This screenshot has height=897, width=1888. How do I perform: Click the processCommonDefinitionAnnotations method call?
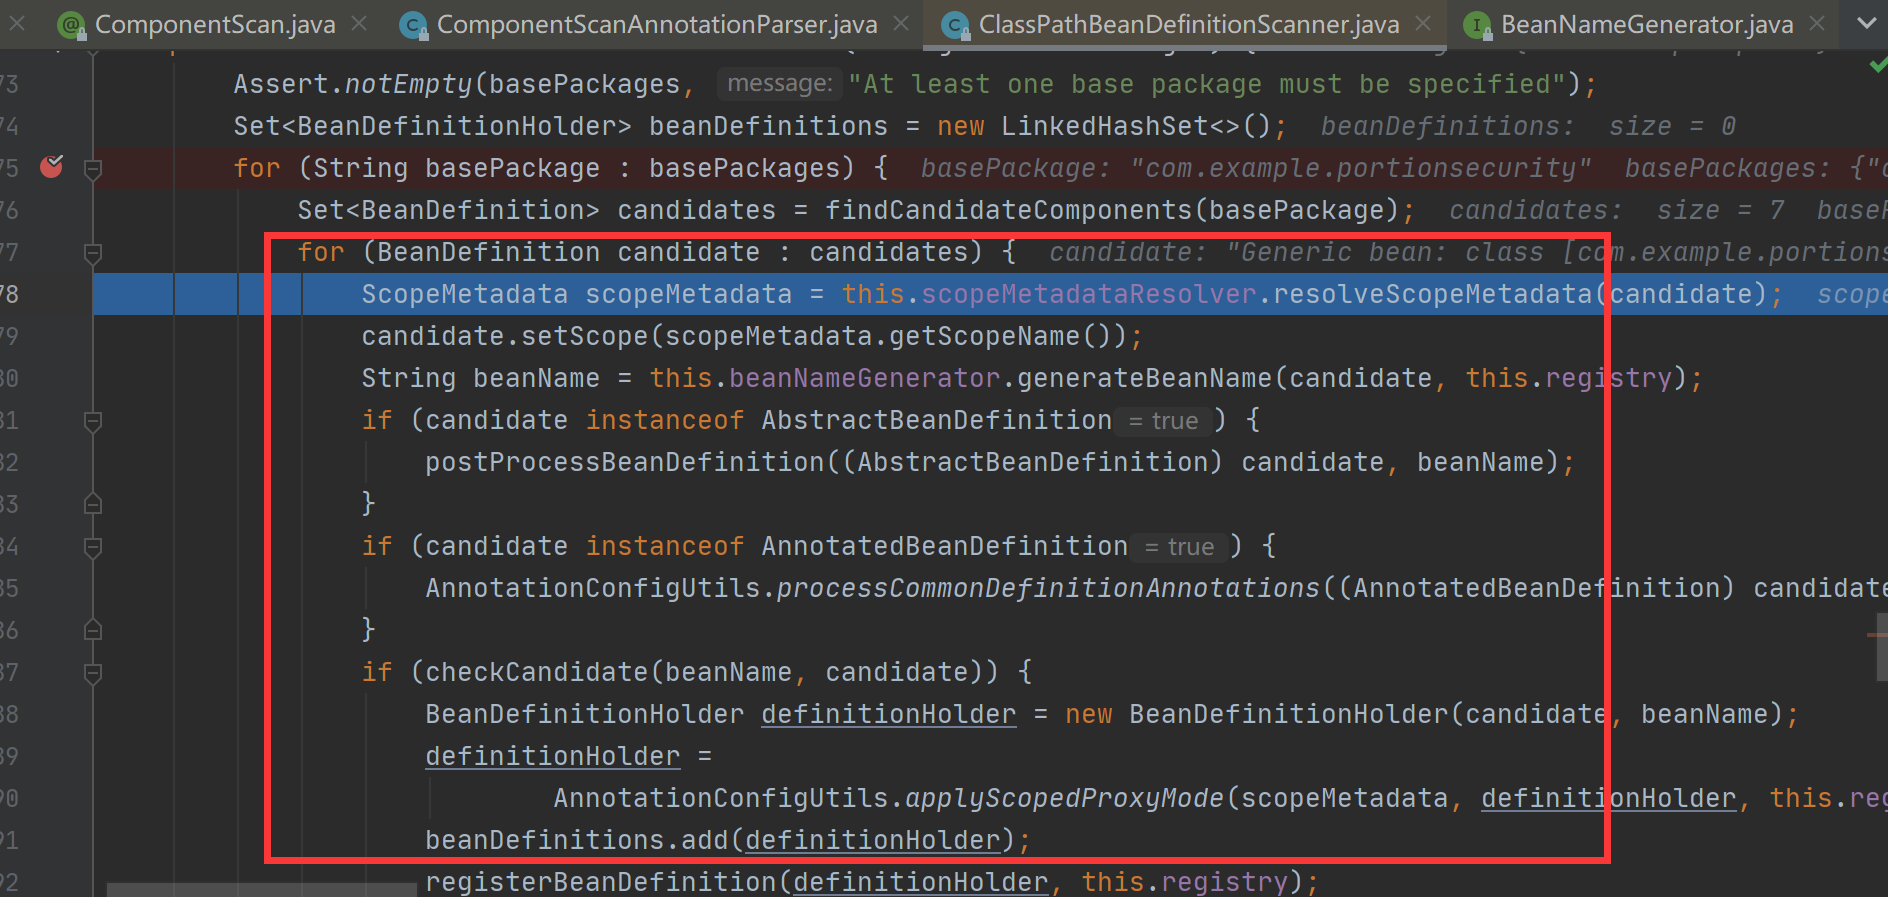tap(1048, 588)
